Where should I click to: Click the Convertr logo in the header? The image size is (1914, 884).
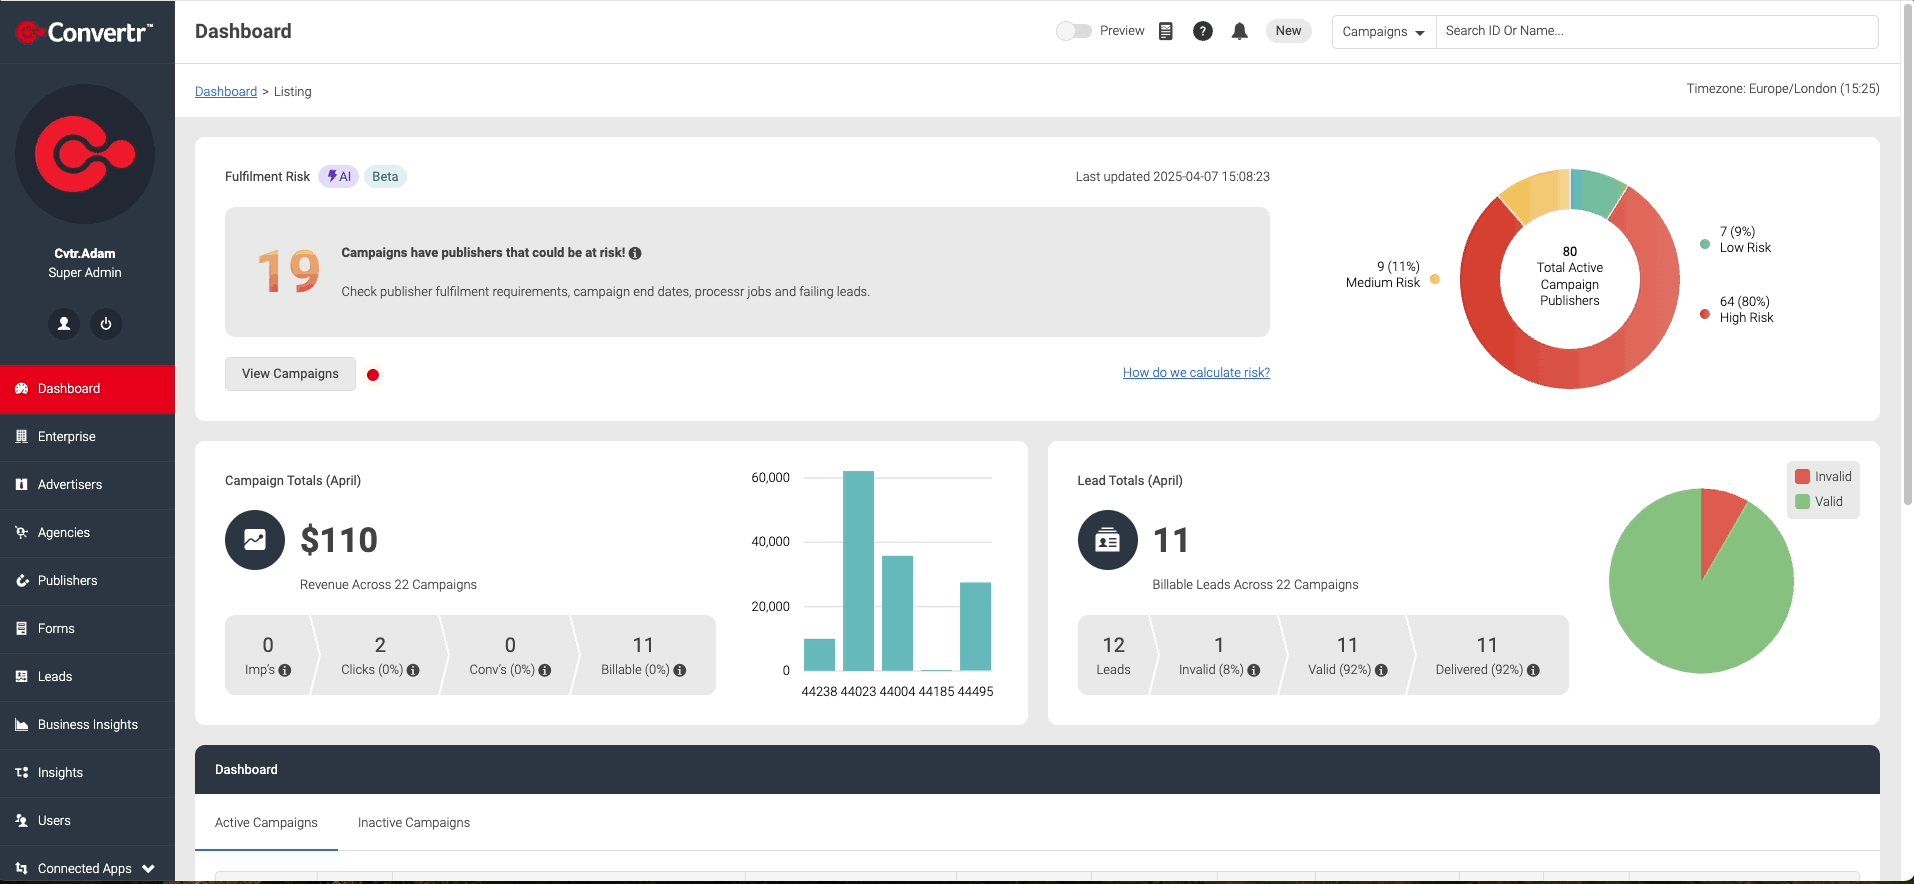(x=85, y=32)
